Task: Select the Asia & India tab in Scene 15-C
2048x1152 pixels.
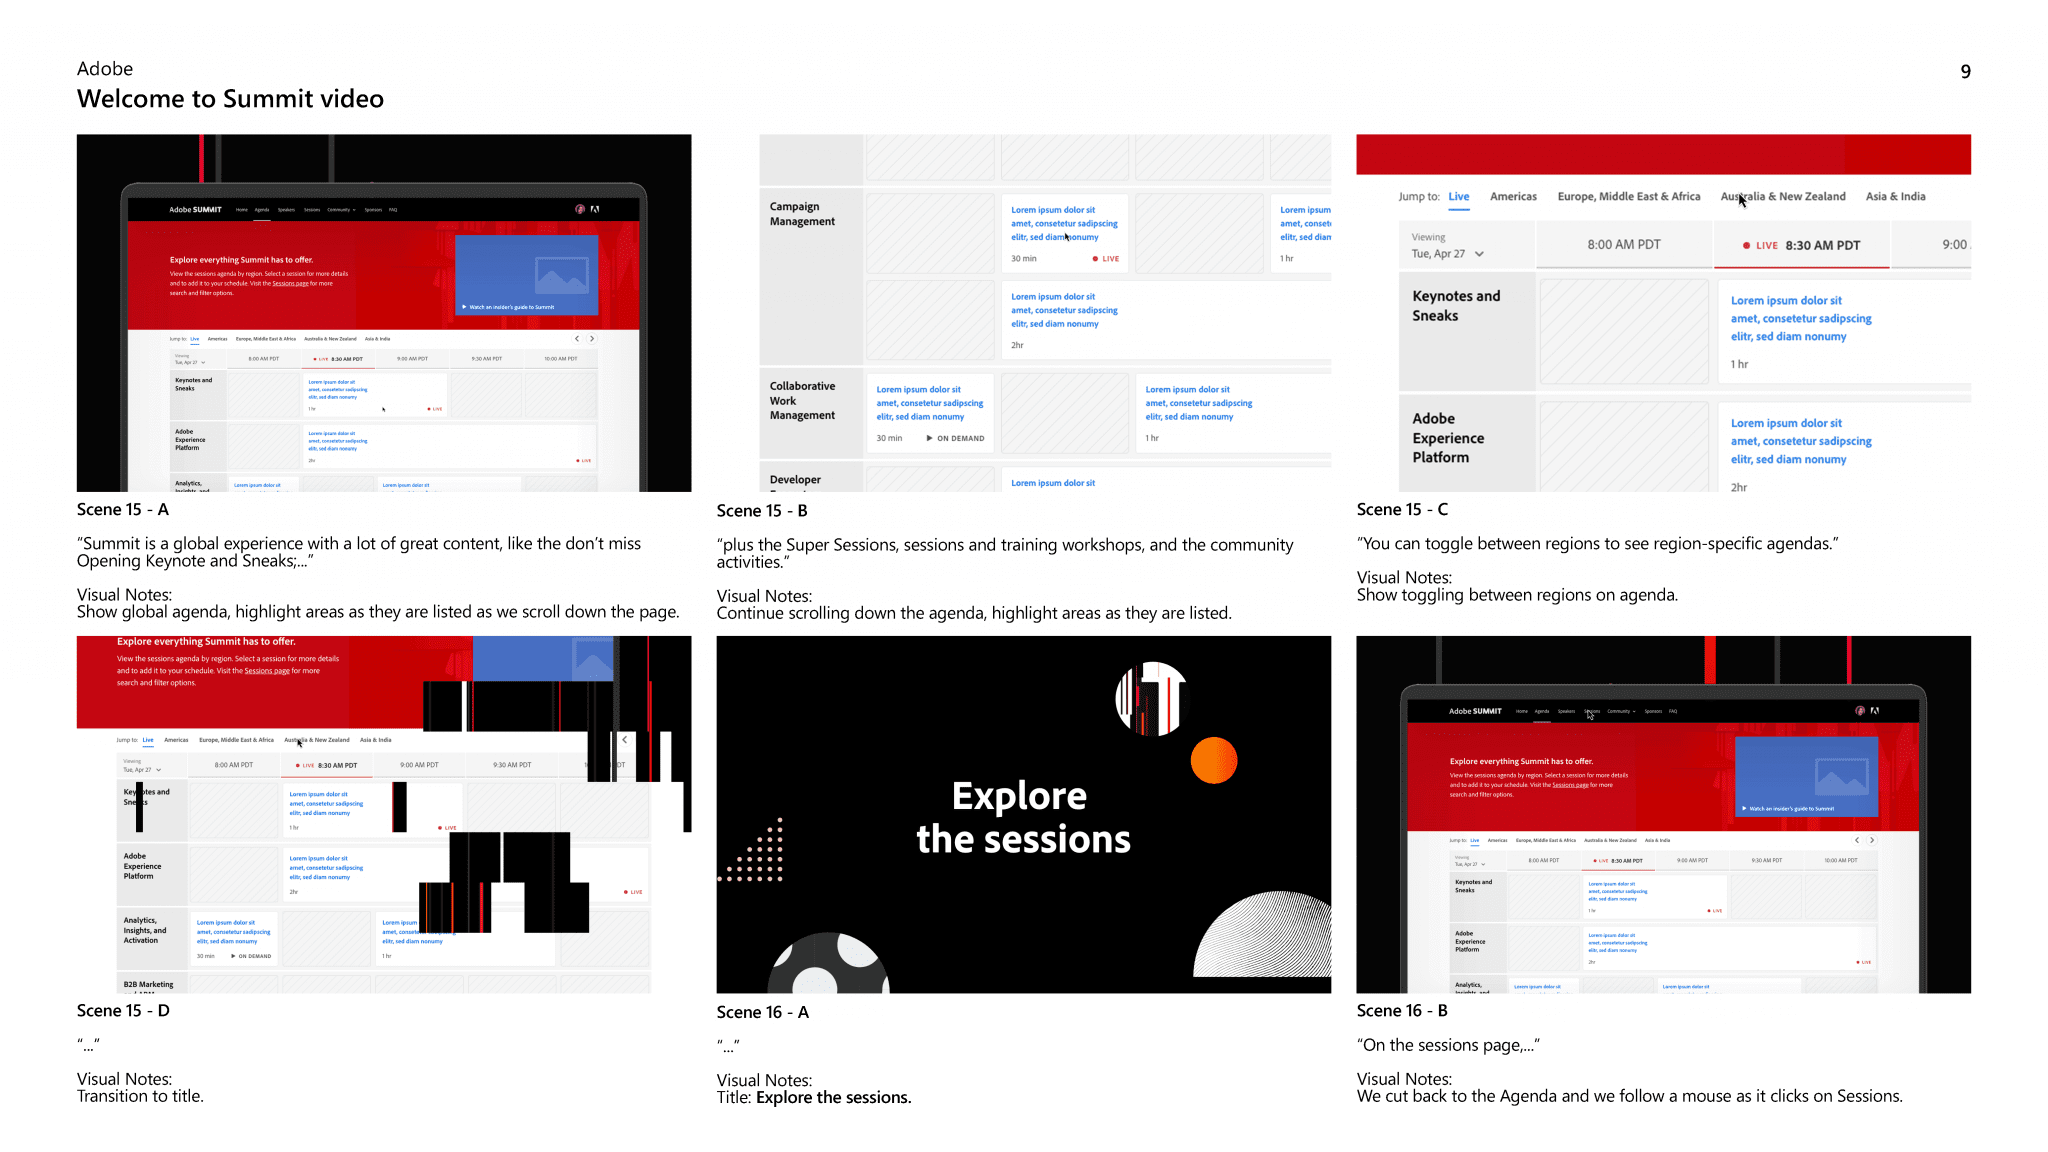Action: coord(1895,197)
